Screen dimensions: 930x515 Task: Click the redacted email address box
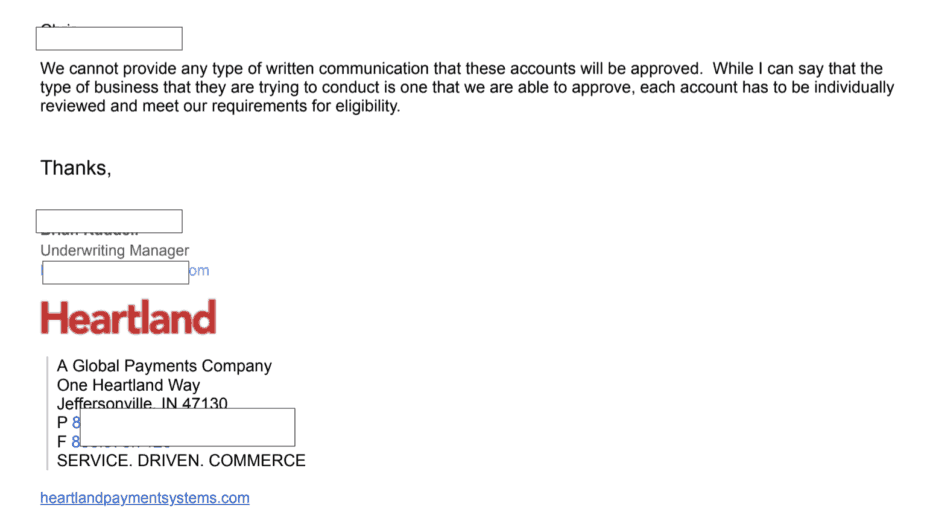point(116,273)
